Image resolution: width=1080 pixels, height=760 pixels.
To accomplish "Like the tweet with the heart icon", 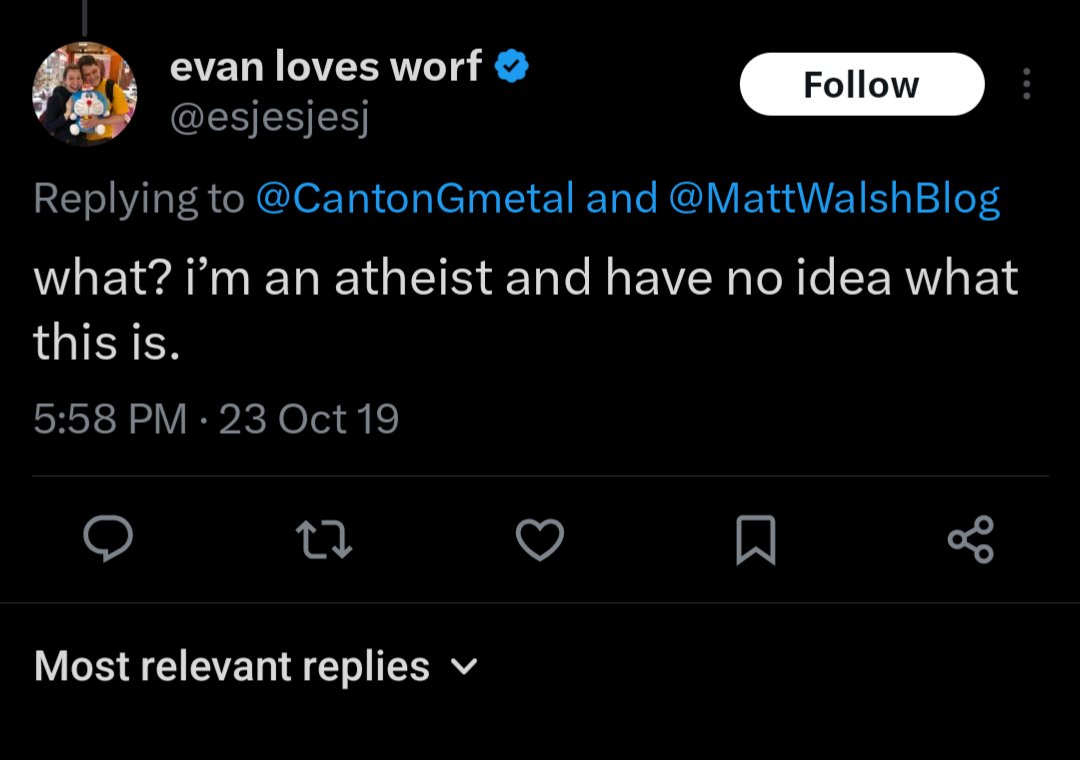I will [x=540, y=540].
